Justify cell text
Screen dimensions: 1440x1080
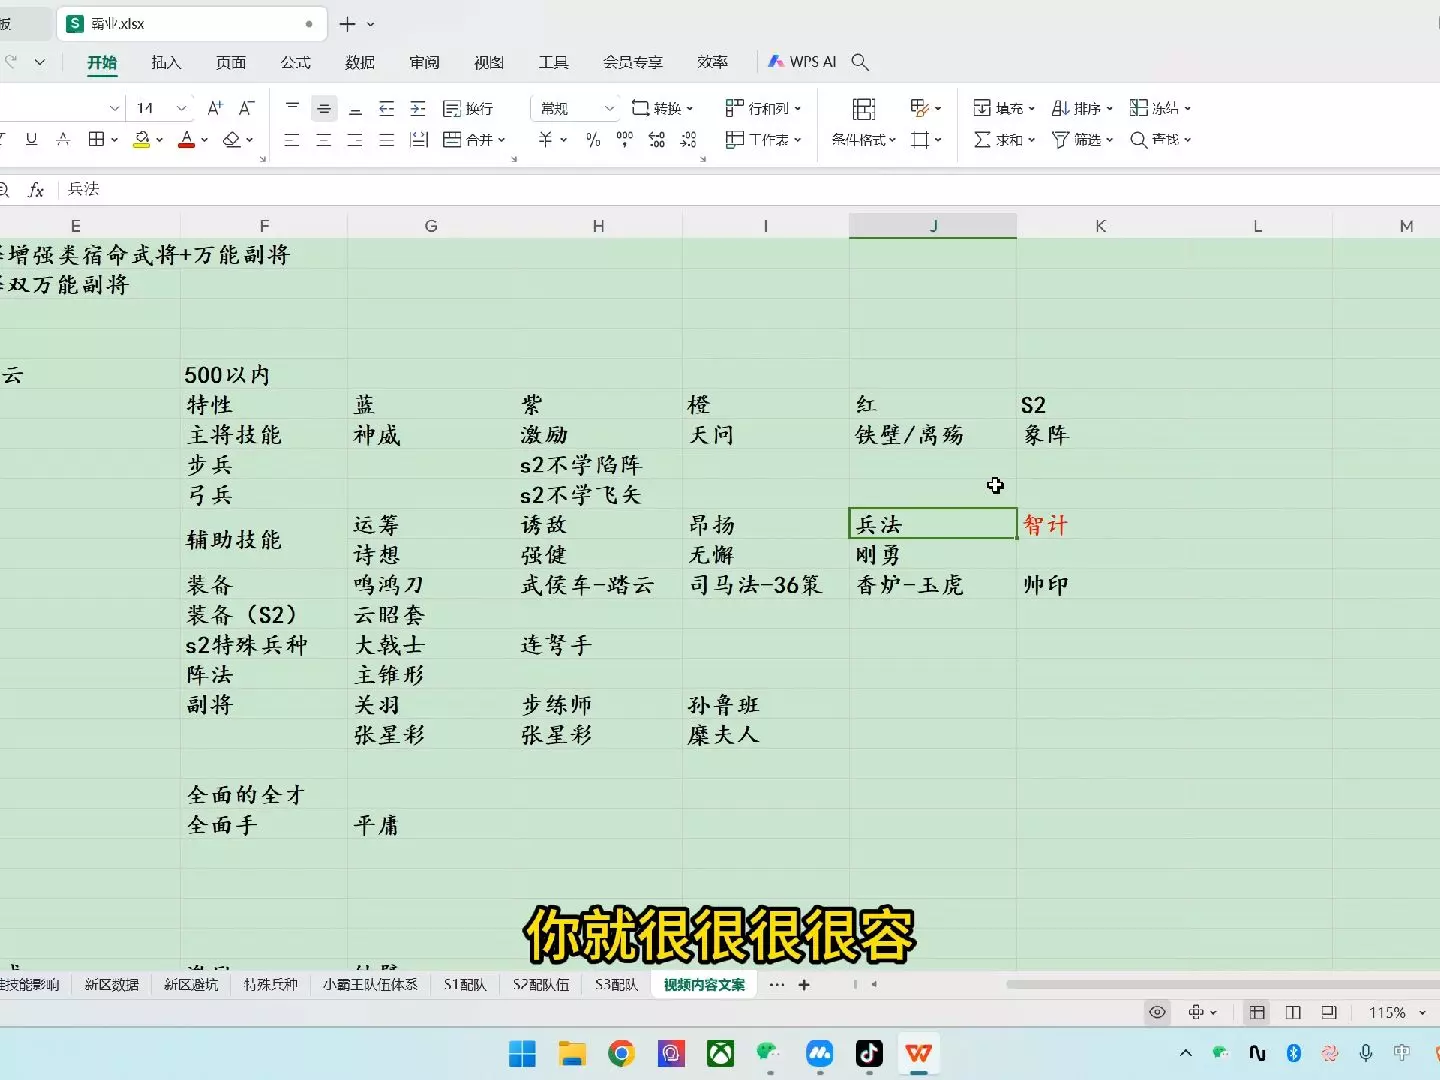coord(387,140)
